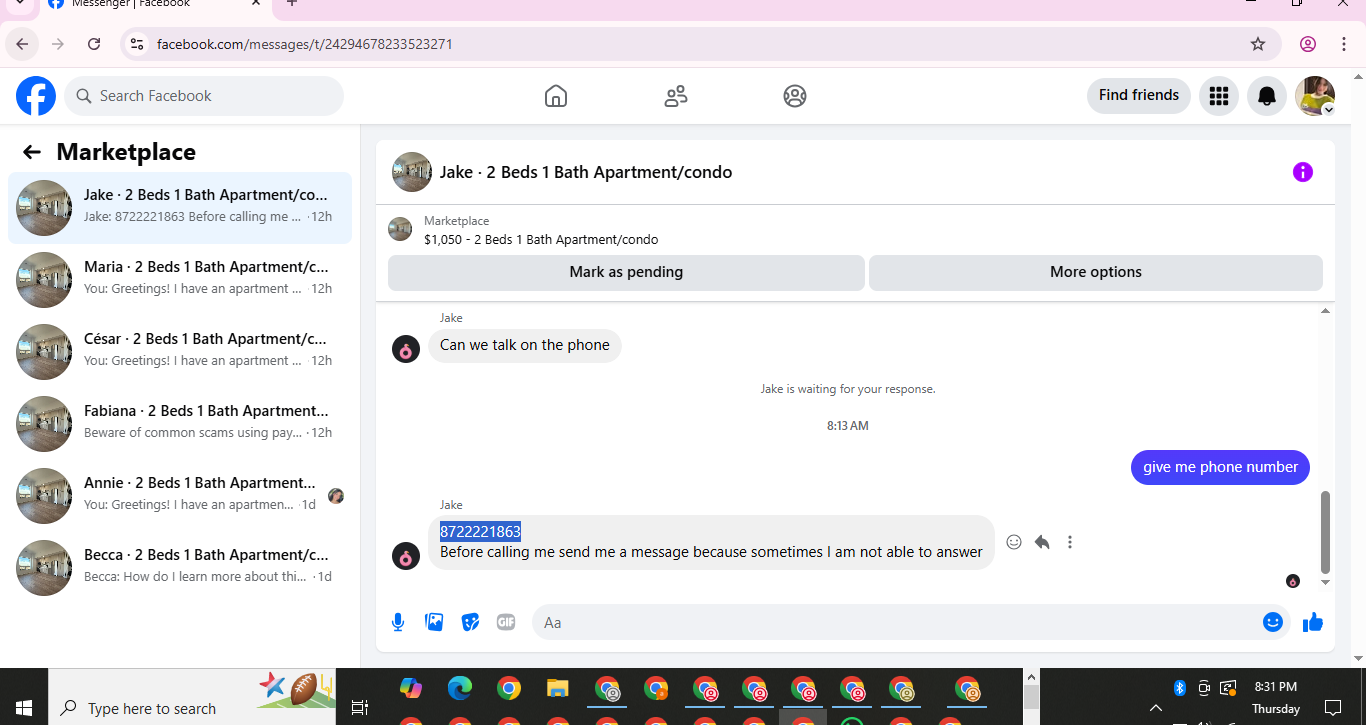
Task: Open conversation information purple icon
Action: pos(1303,172)
